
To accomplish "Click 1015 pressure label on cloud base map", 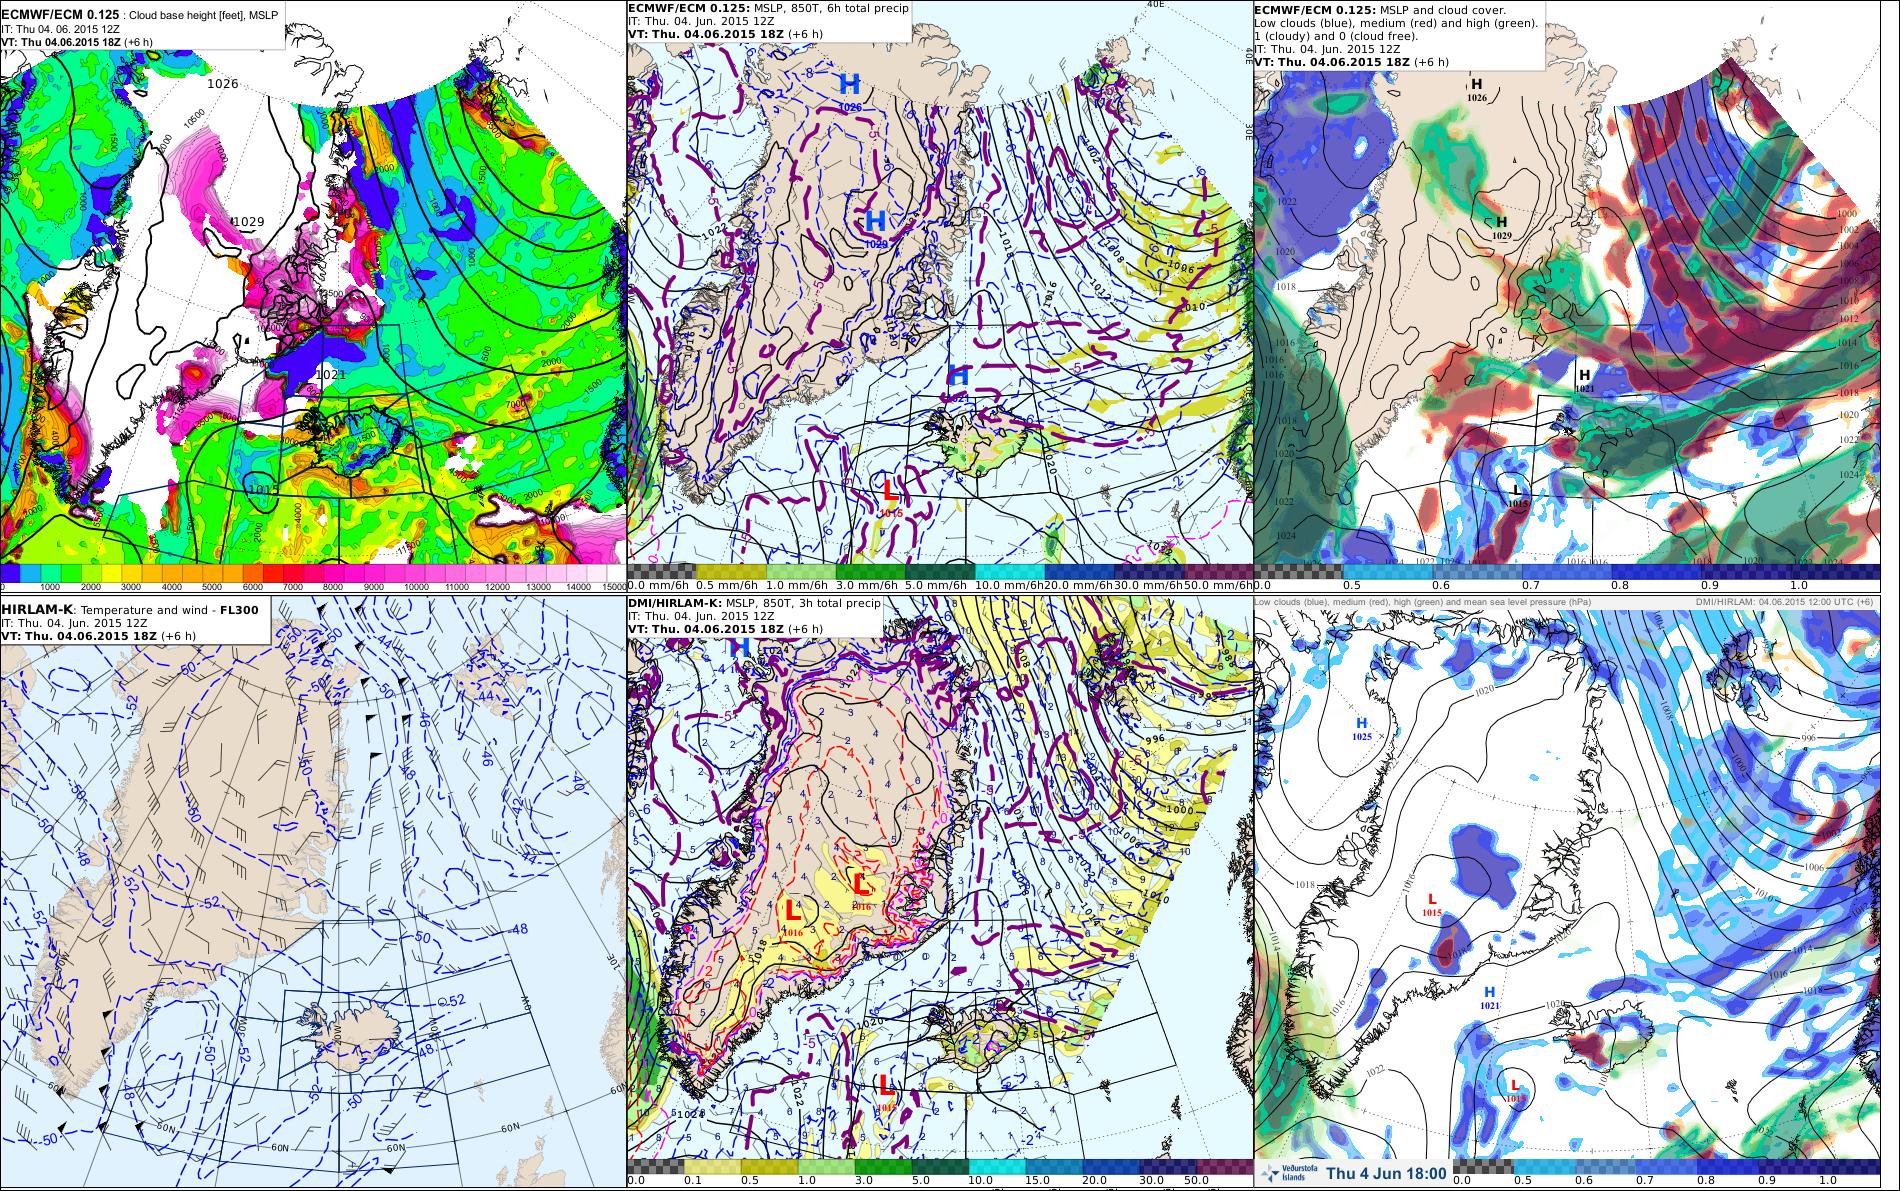I will pyautogui.click(x=262, y=489).
